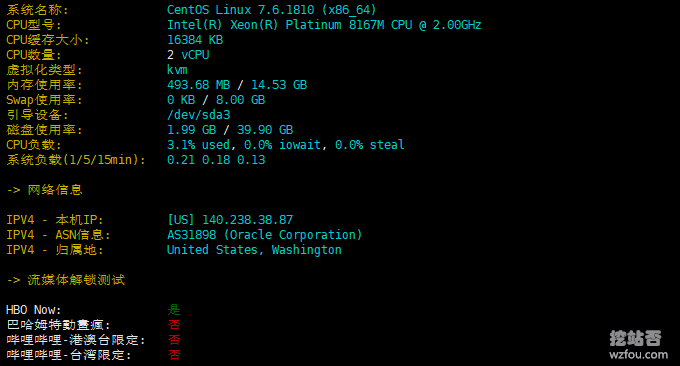This screenshot has height=366, width=680.
Task: Select the red 否 for 哔哩哔哩-港澳台限定
Action: coord(174,340)
